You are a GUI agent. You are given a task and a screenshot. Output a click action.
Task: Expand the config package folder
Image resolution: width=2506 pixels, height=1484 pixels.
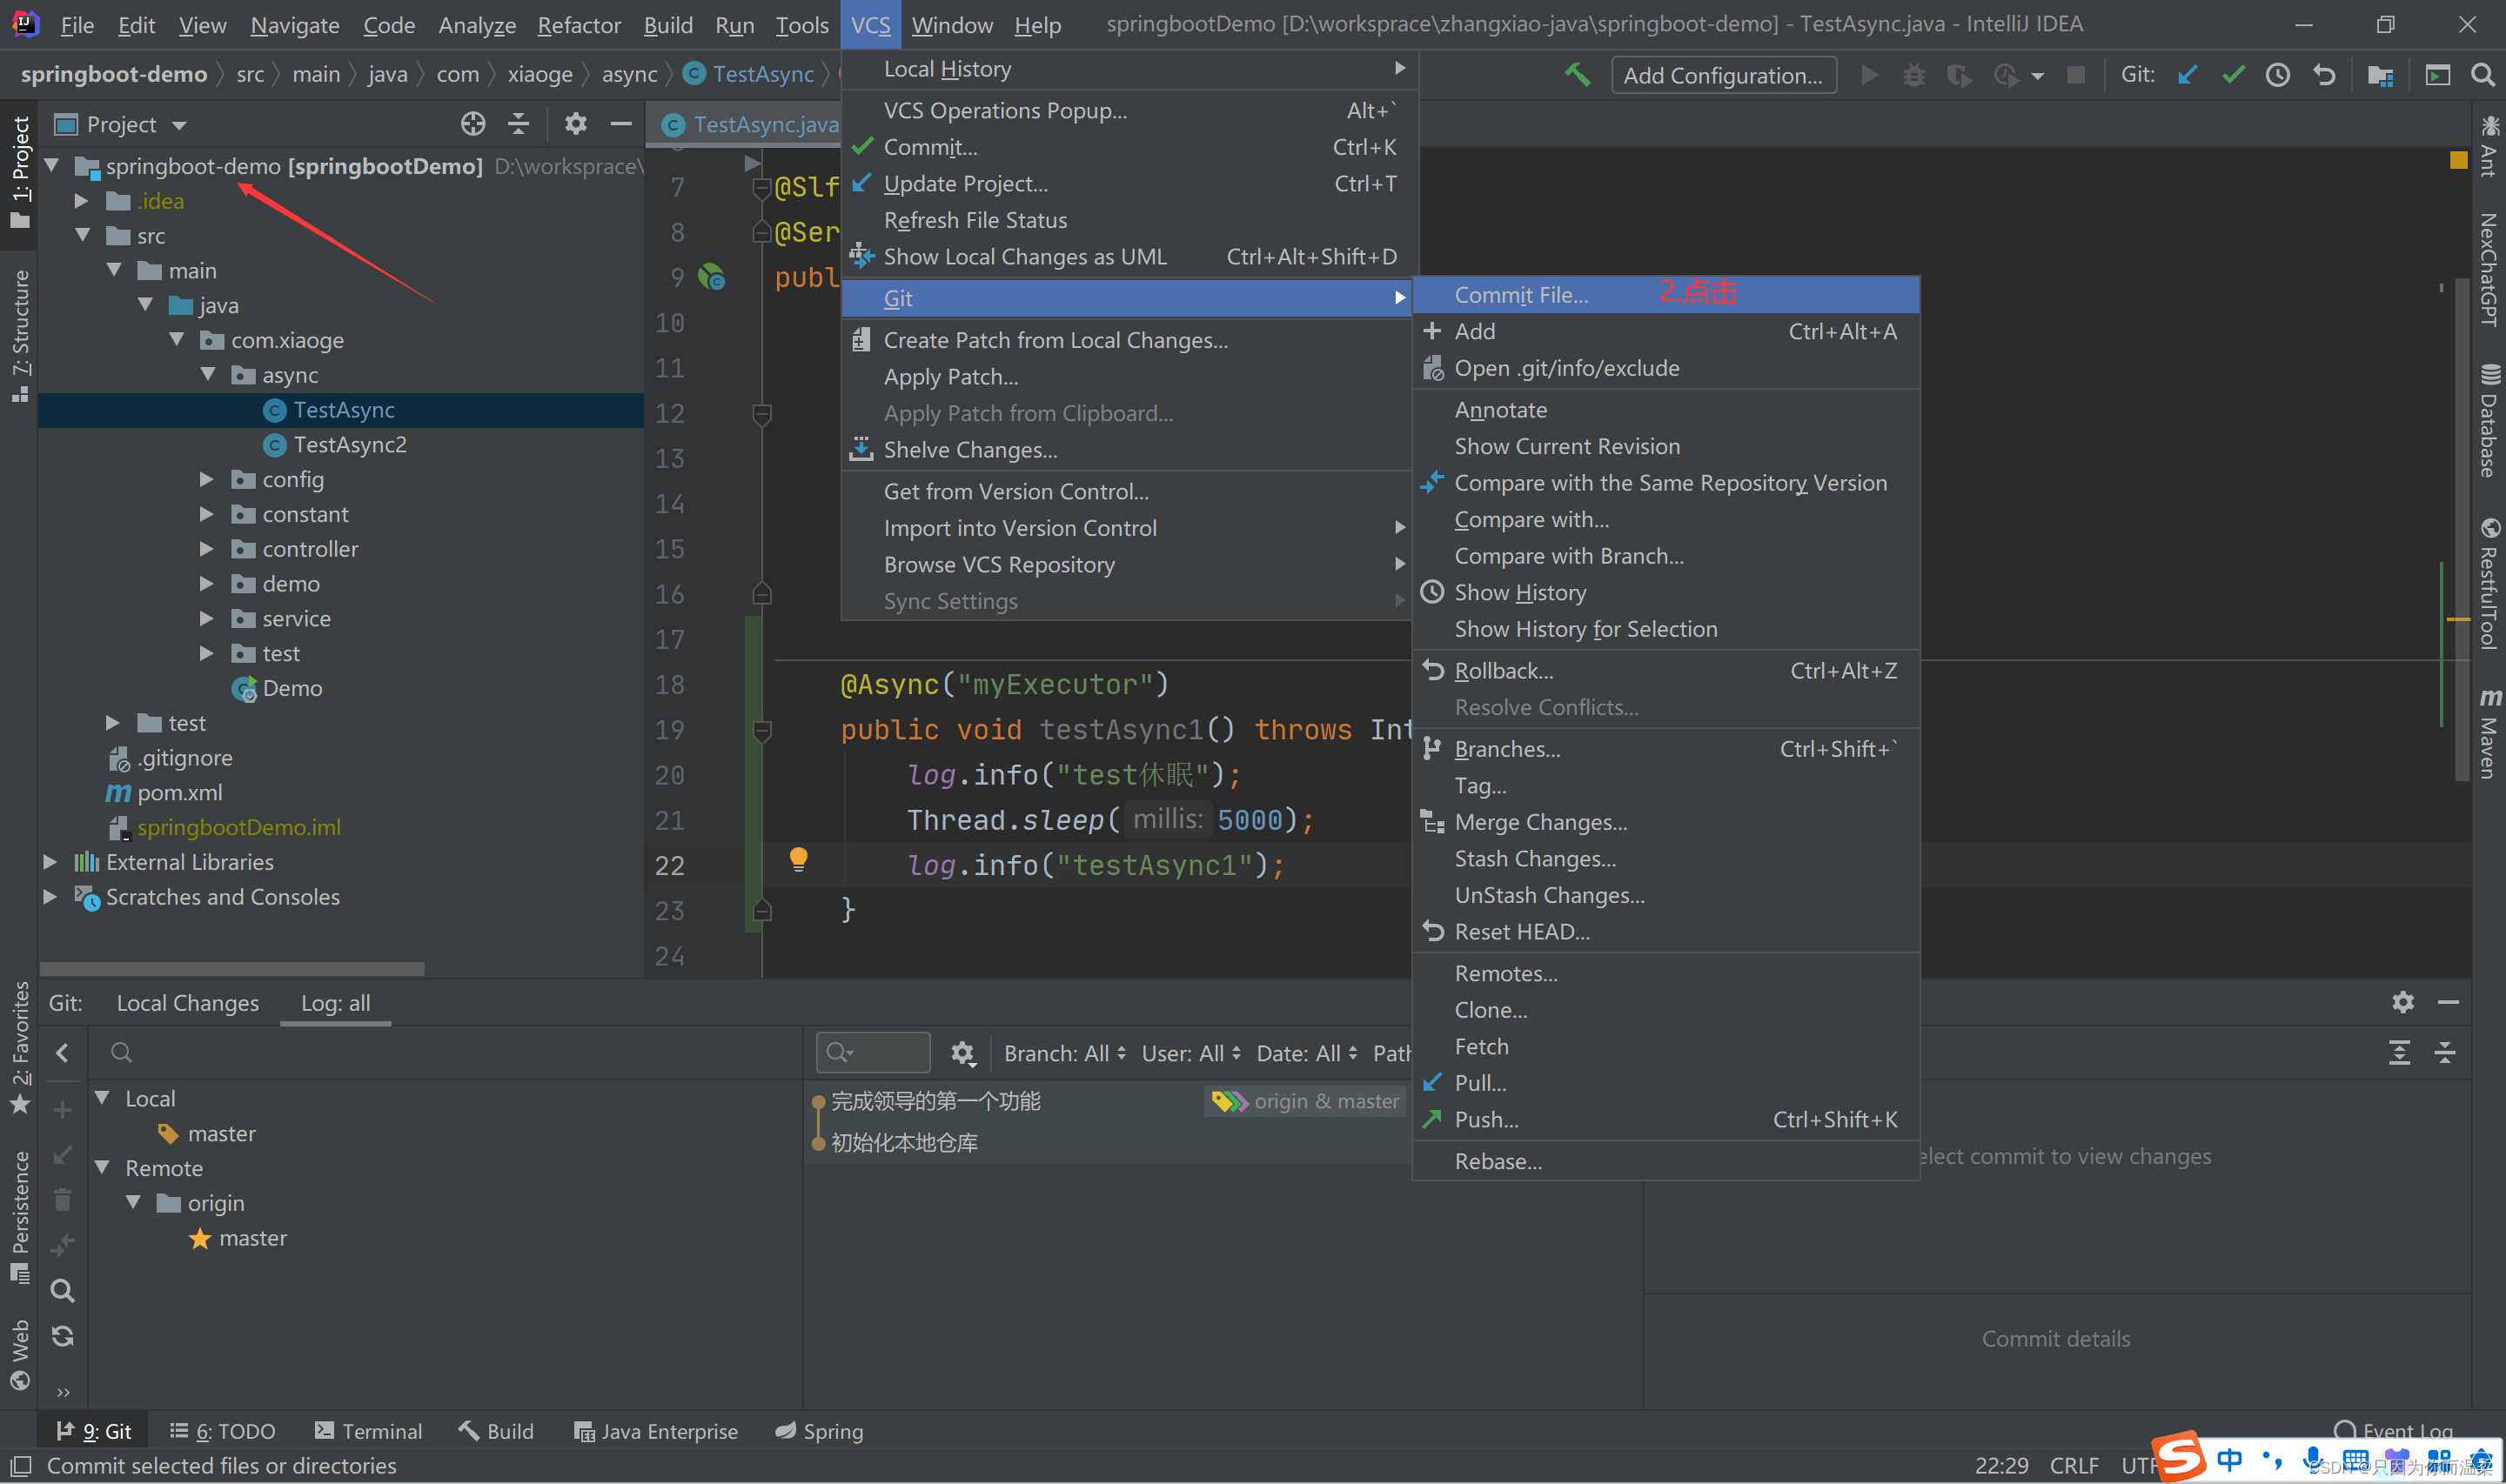click(x=206, y=480)
